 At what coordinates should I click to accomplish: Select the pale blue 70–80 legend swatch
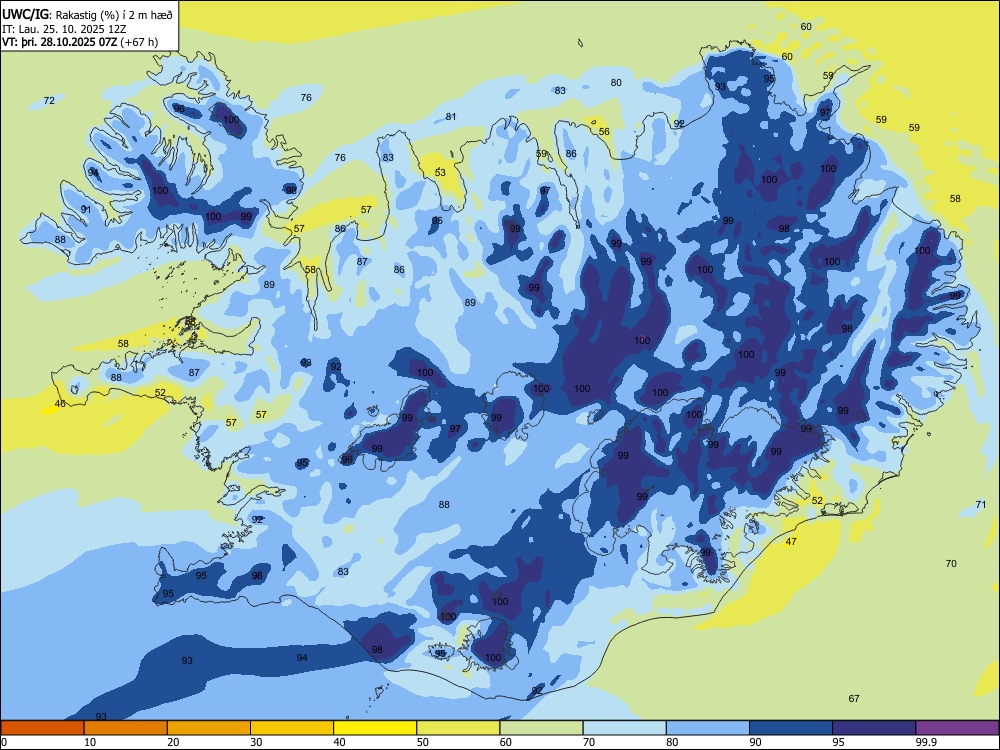624,728
